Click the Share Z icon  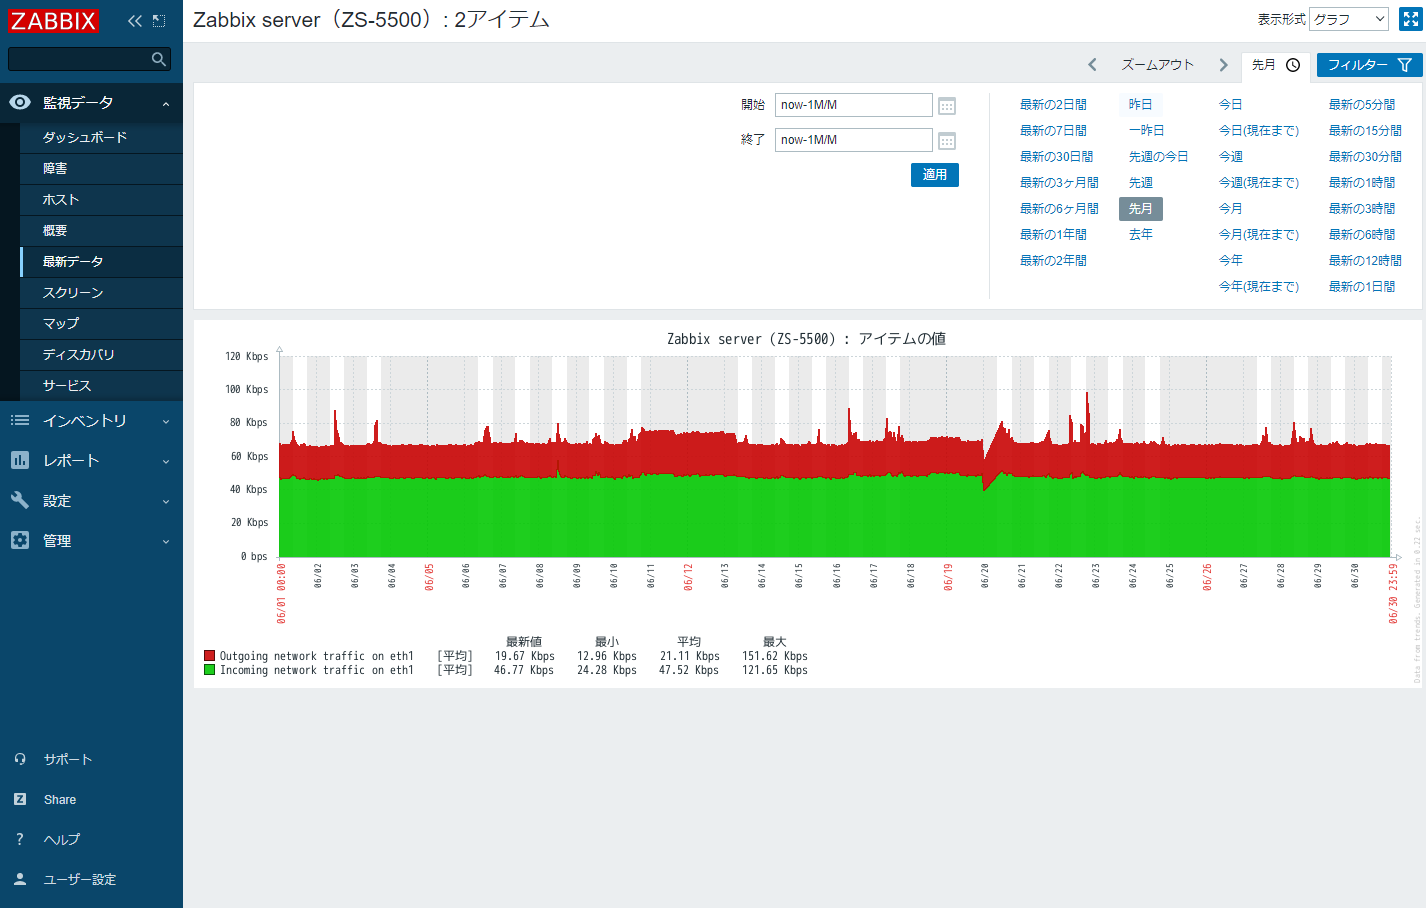pos(20,799)
